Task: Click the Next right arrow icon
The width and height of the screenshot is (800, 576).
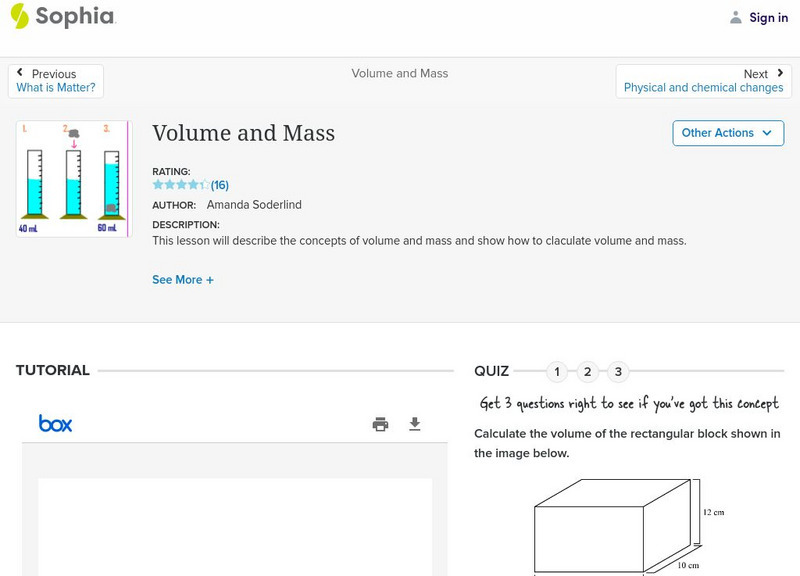Action: click(x=780, y=73)
